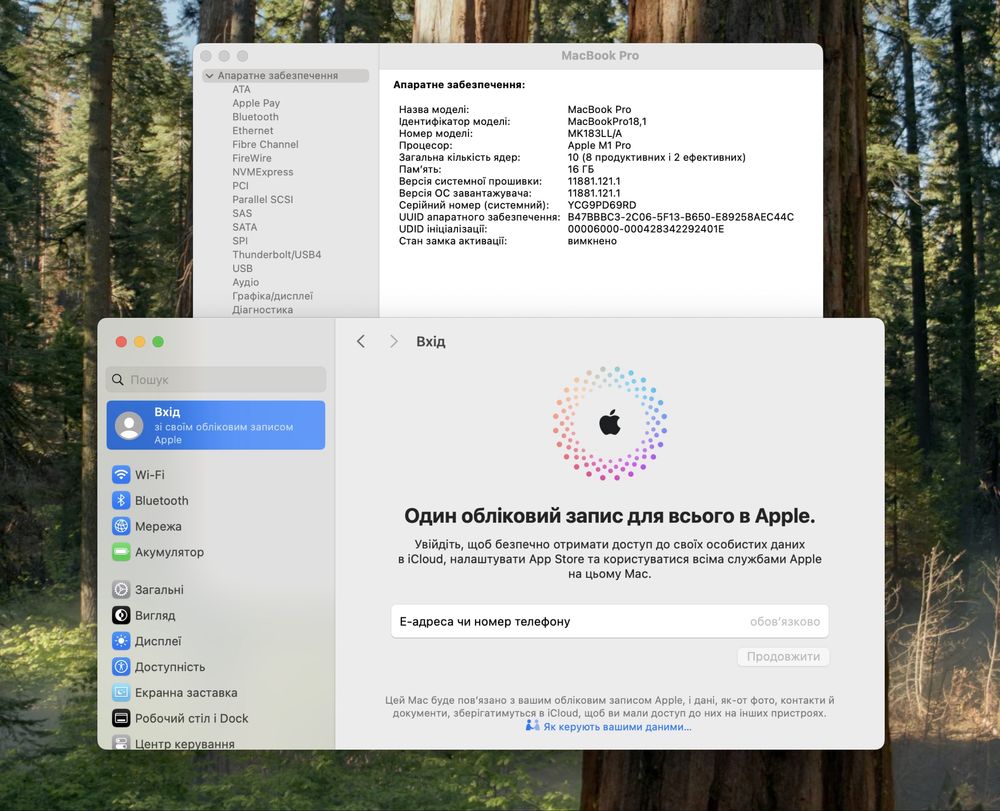Select SATA in the hardware tree
The image size is (1000, 811).
[x=245, y=227]
